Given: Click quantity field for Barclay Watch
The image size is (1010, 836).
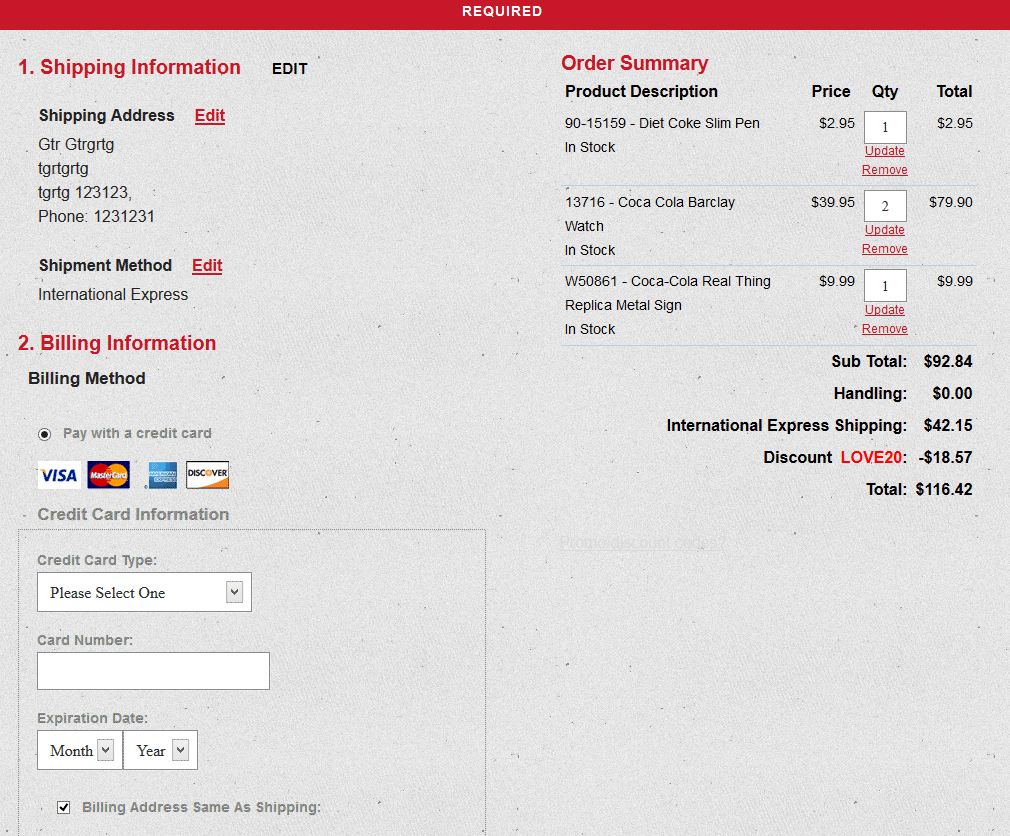Looking at the screenshot, I should click(884, 207).
